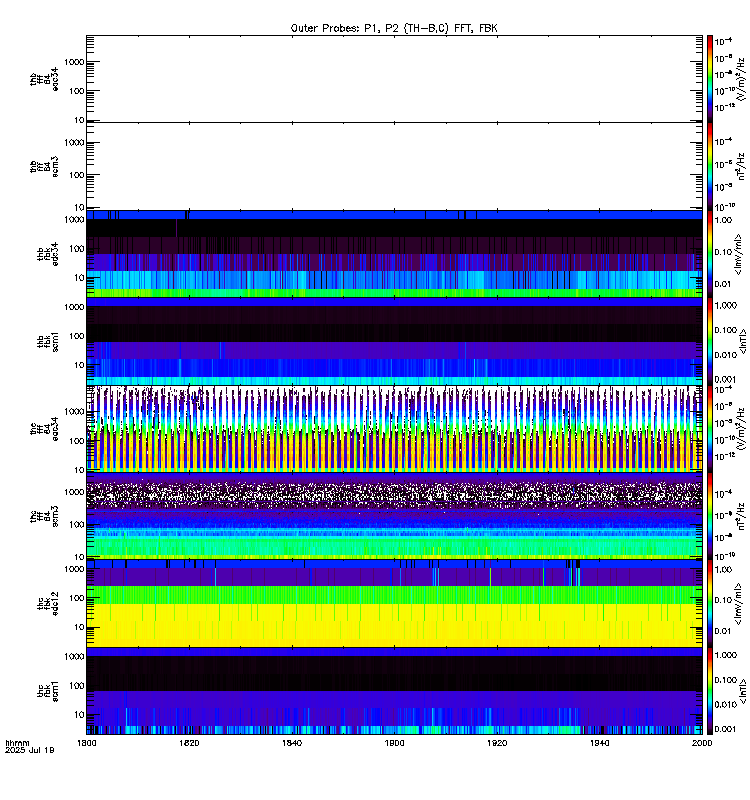This screenshot has width=750, height=800.
Task: Select the 1940 time axis label
Action: 599,743
